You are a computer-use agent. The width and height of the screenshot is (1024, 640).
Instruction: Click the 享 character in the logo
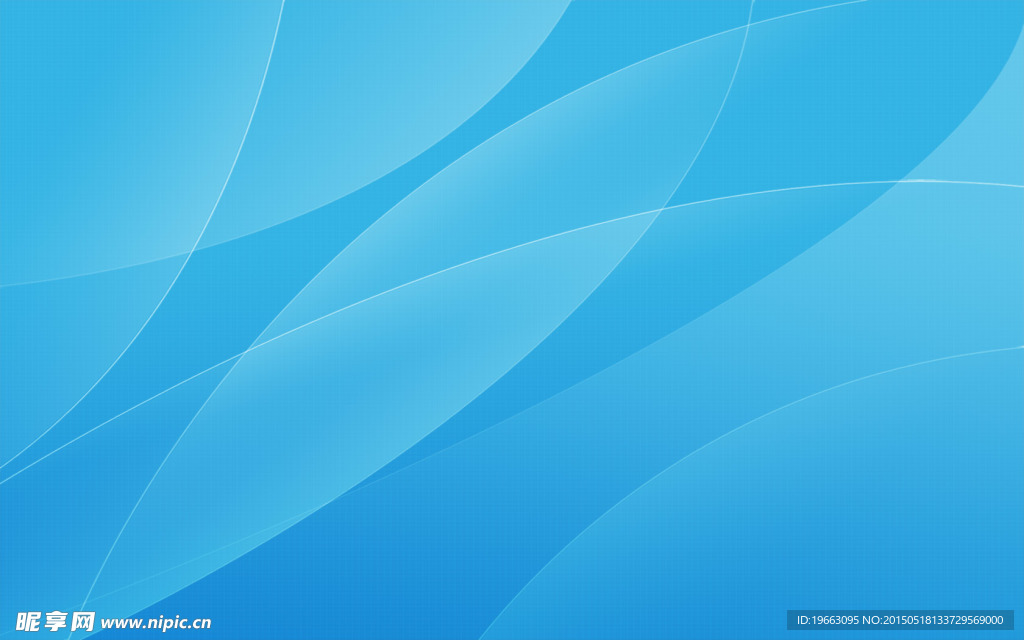tap(56, 621)
